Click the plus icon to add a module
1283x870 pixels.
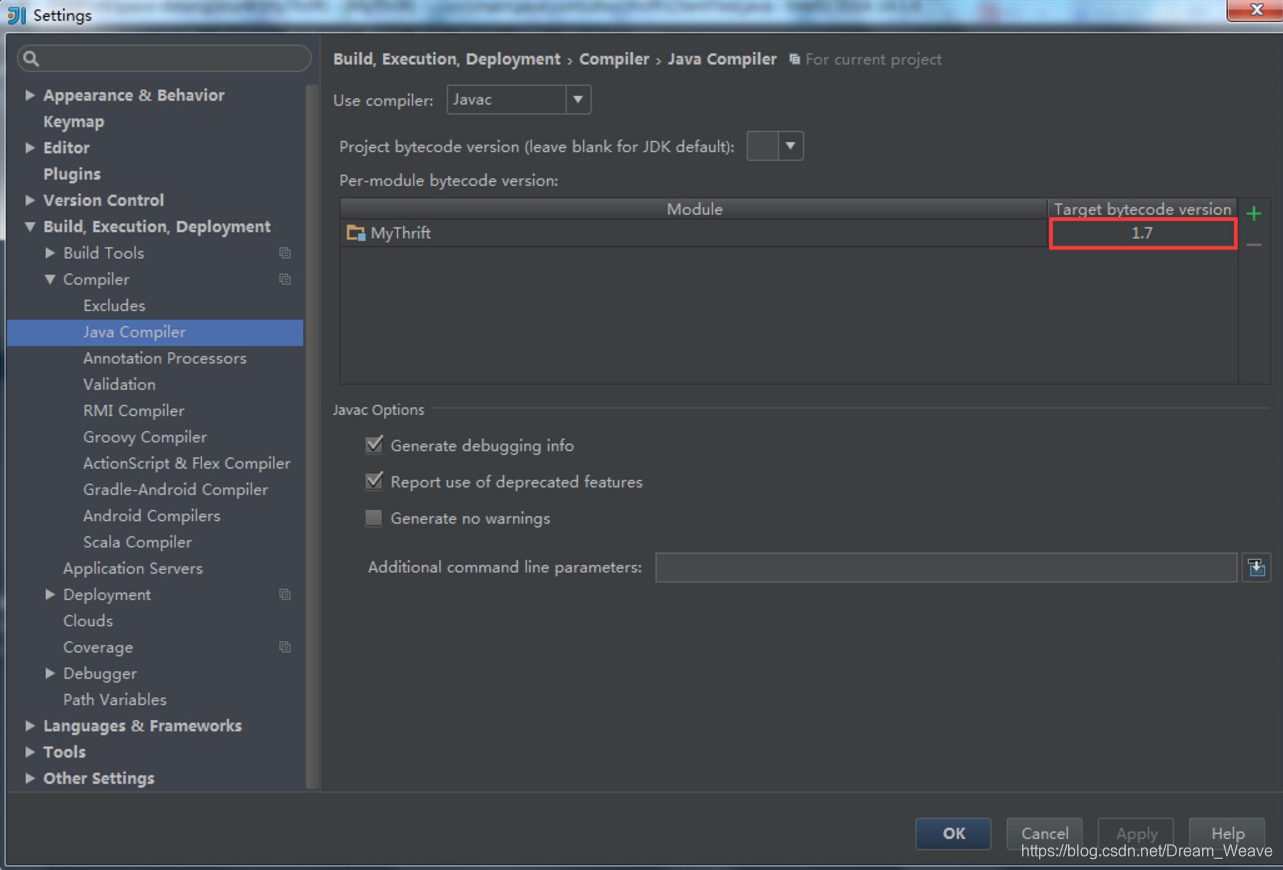coord(1255,212)
